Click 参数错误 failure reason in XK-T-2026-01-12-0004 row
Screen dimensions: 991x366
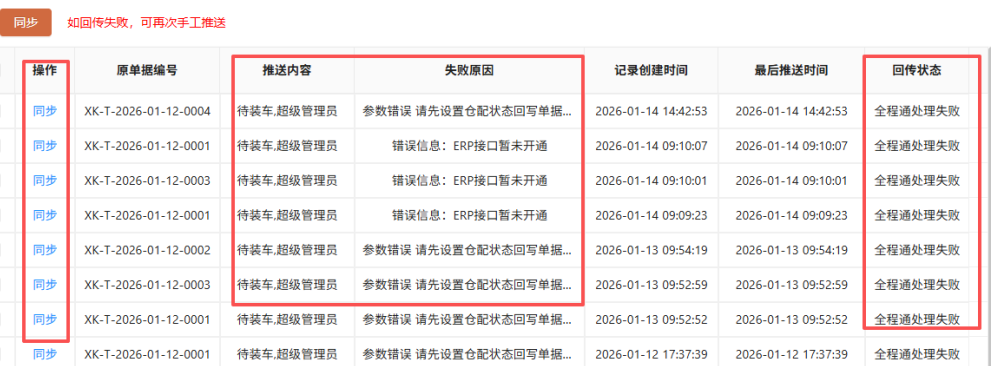(468, 112)
